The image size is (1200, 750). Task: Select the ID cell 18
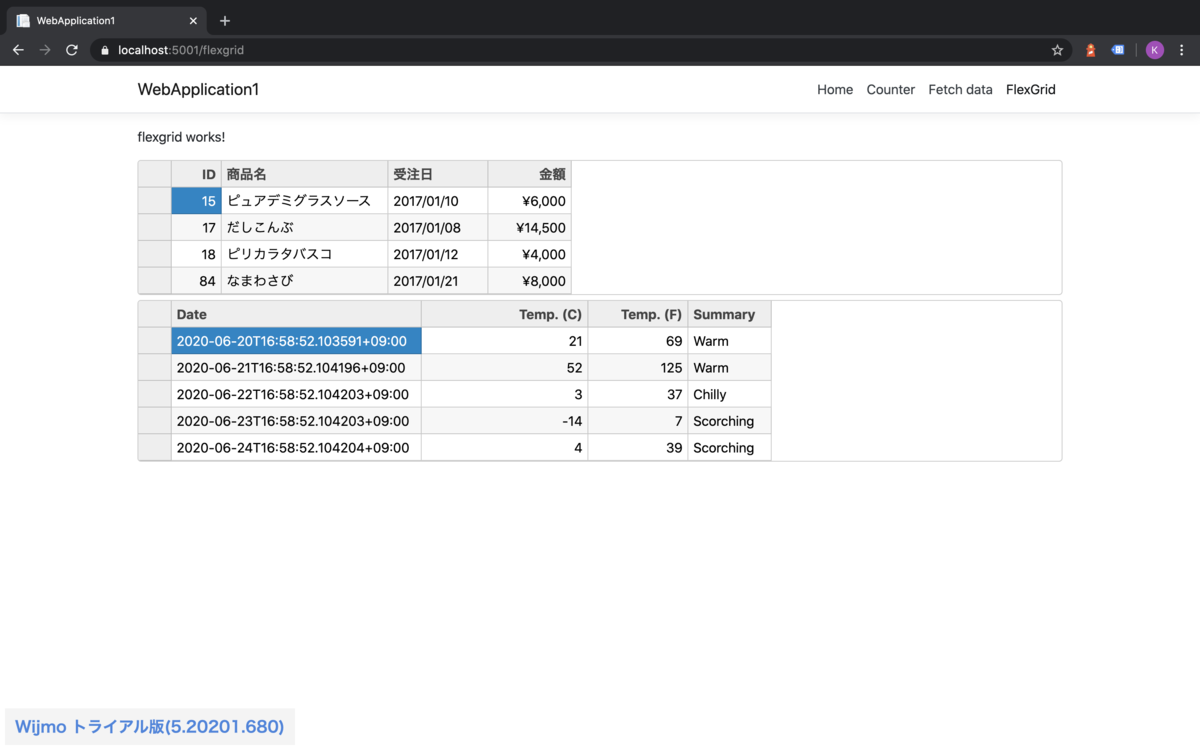coord(196,254)
